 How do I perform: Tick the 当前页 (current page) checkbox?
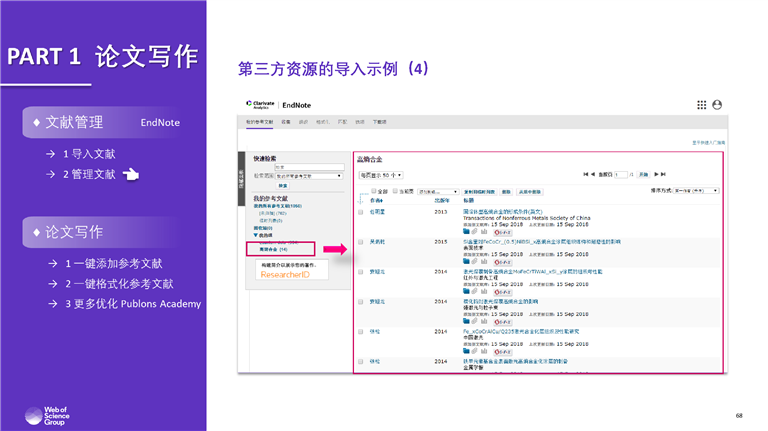point(395,191)
